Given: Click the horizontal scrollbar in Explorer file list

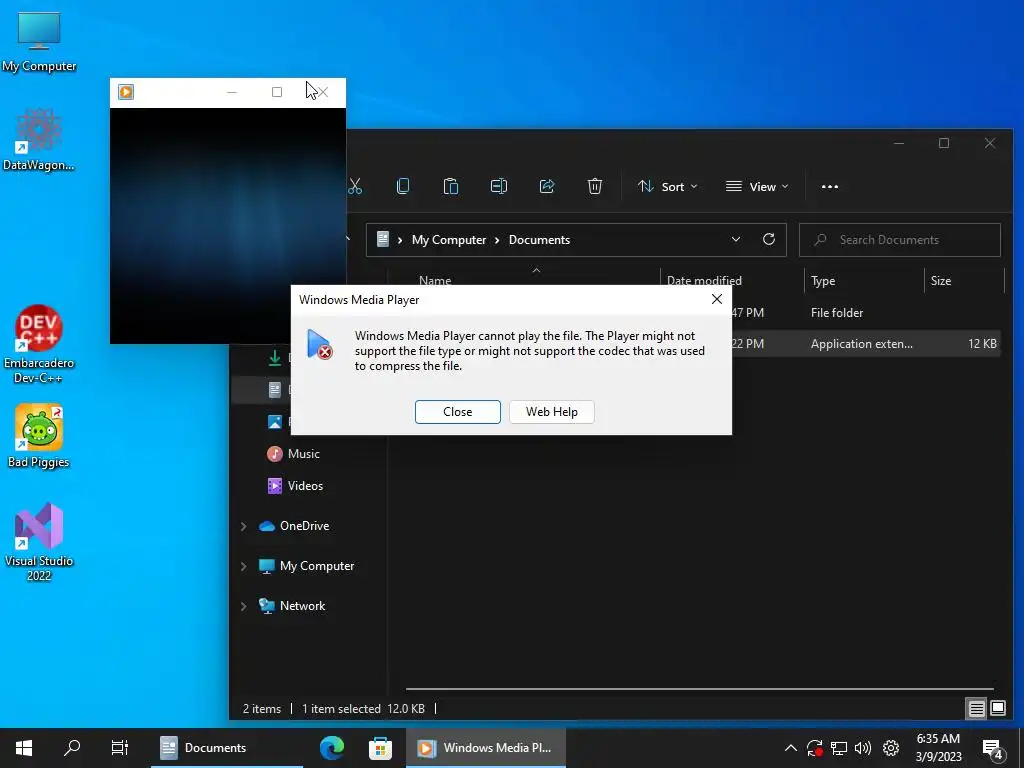Looking at the screenshot, I should [x=699, y=688].
